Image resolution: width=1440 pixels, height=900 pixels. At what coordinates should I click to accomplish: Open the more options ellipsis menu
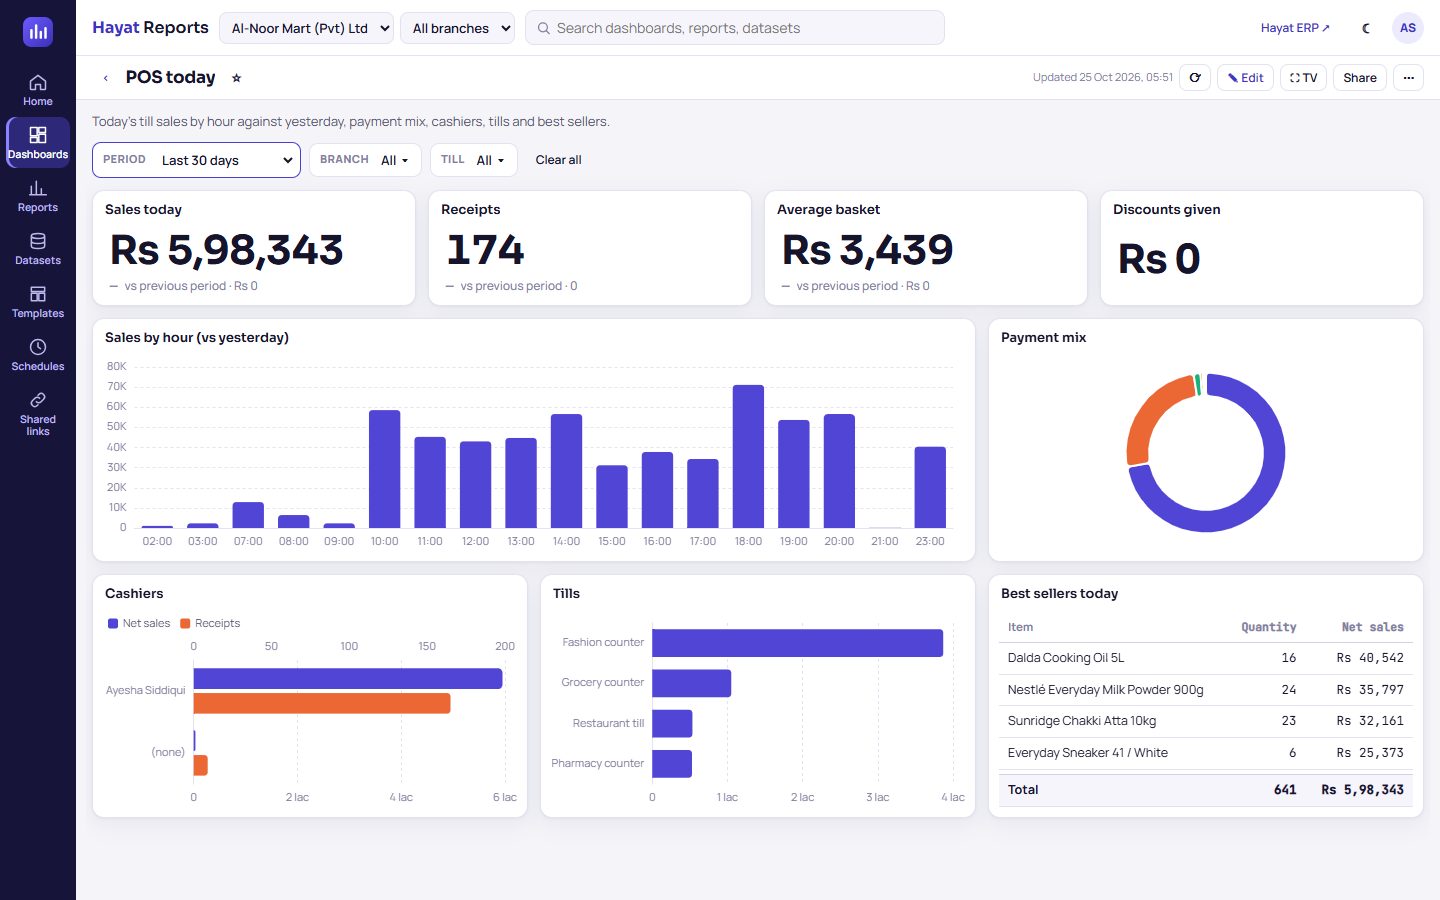pos(1408,78)
